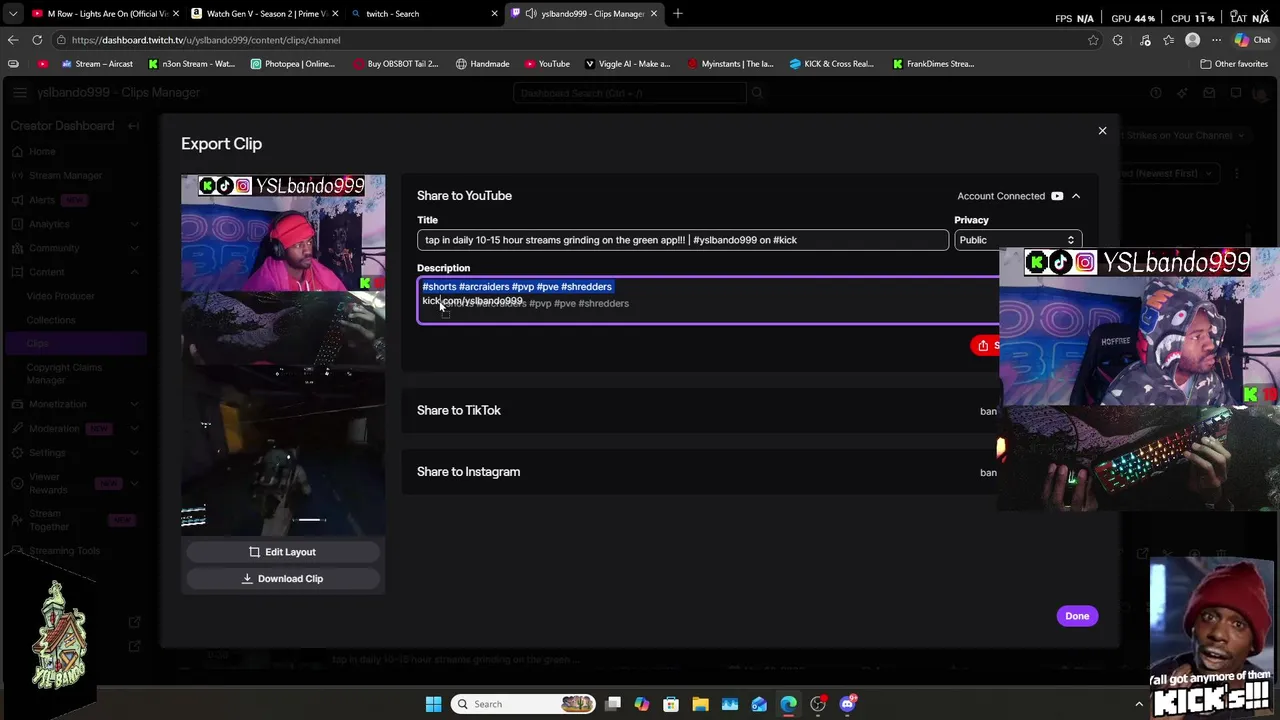Open the Windows Start menu
This screenshot has height=720, width=1280.
(x=433, y=704)
